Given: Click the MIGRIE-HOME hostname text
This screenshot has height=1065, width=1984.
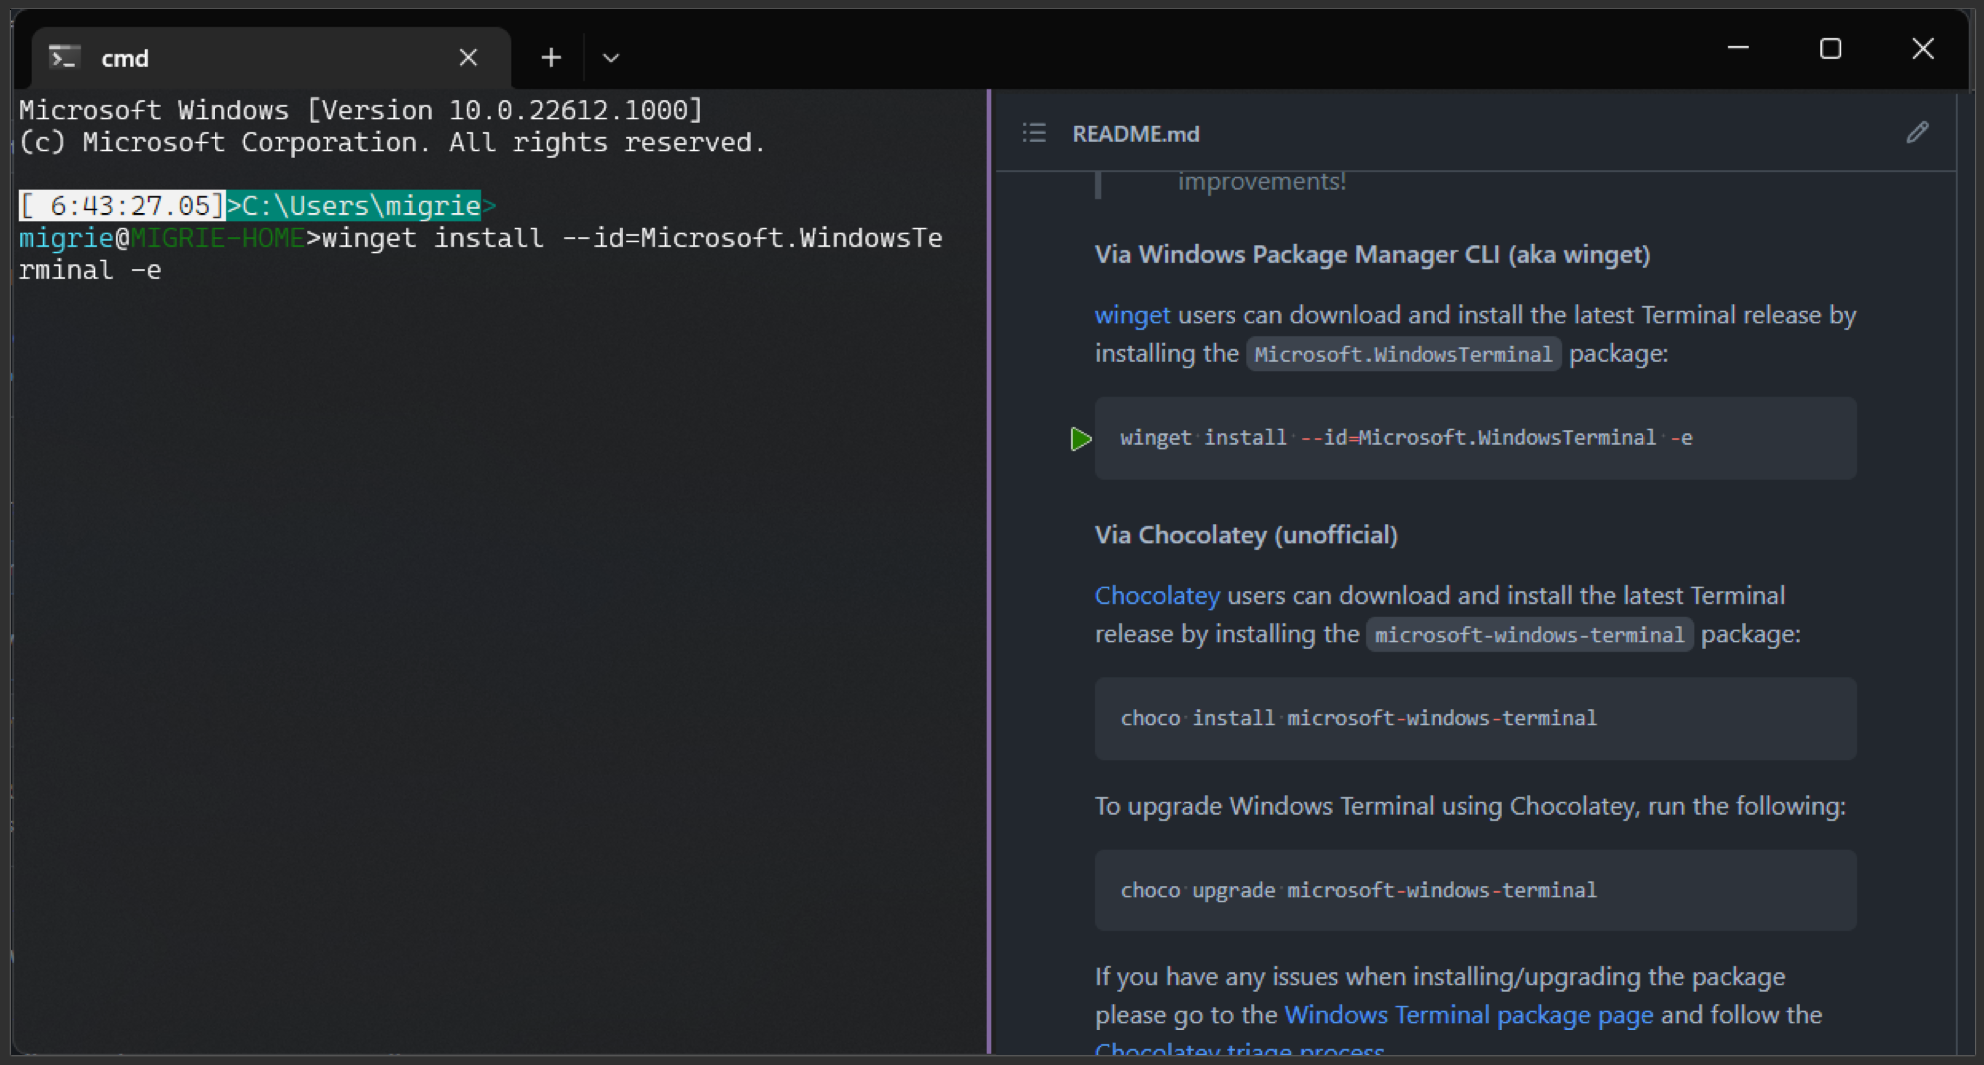Looking at the screenshot, I should click(x=218, y=238).
